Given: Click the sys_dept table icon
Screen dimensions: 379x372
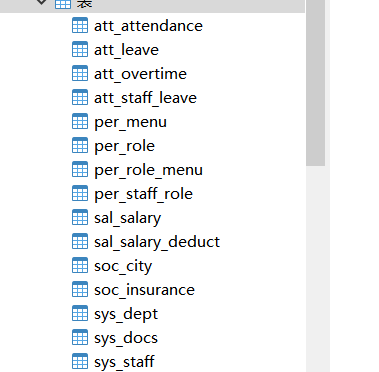Looking at the screenshot, I should pos(80,314).
